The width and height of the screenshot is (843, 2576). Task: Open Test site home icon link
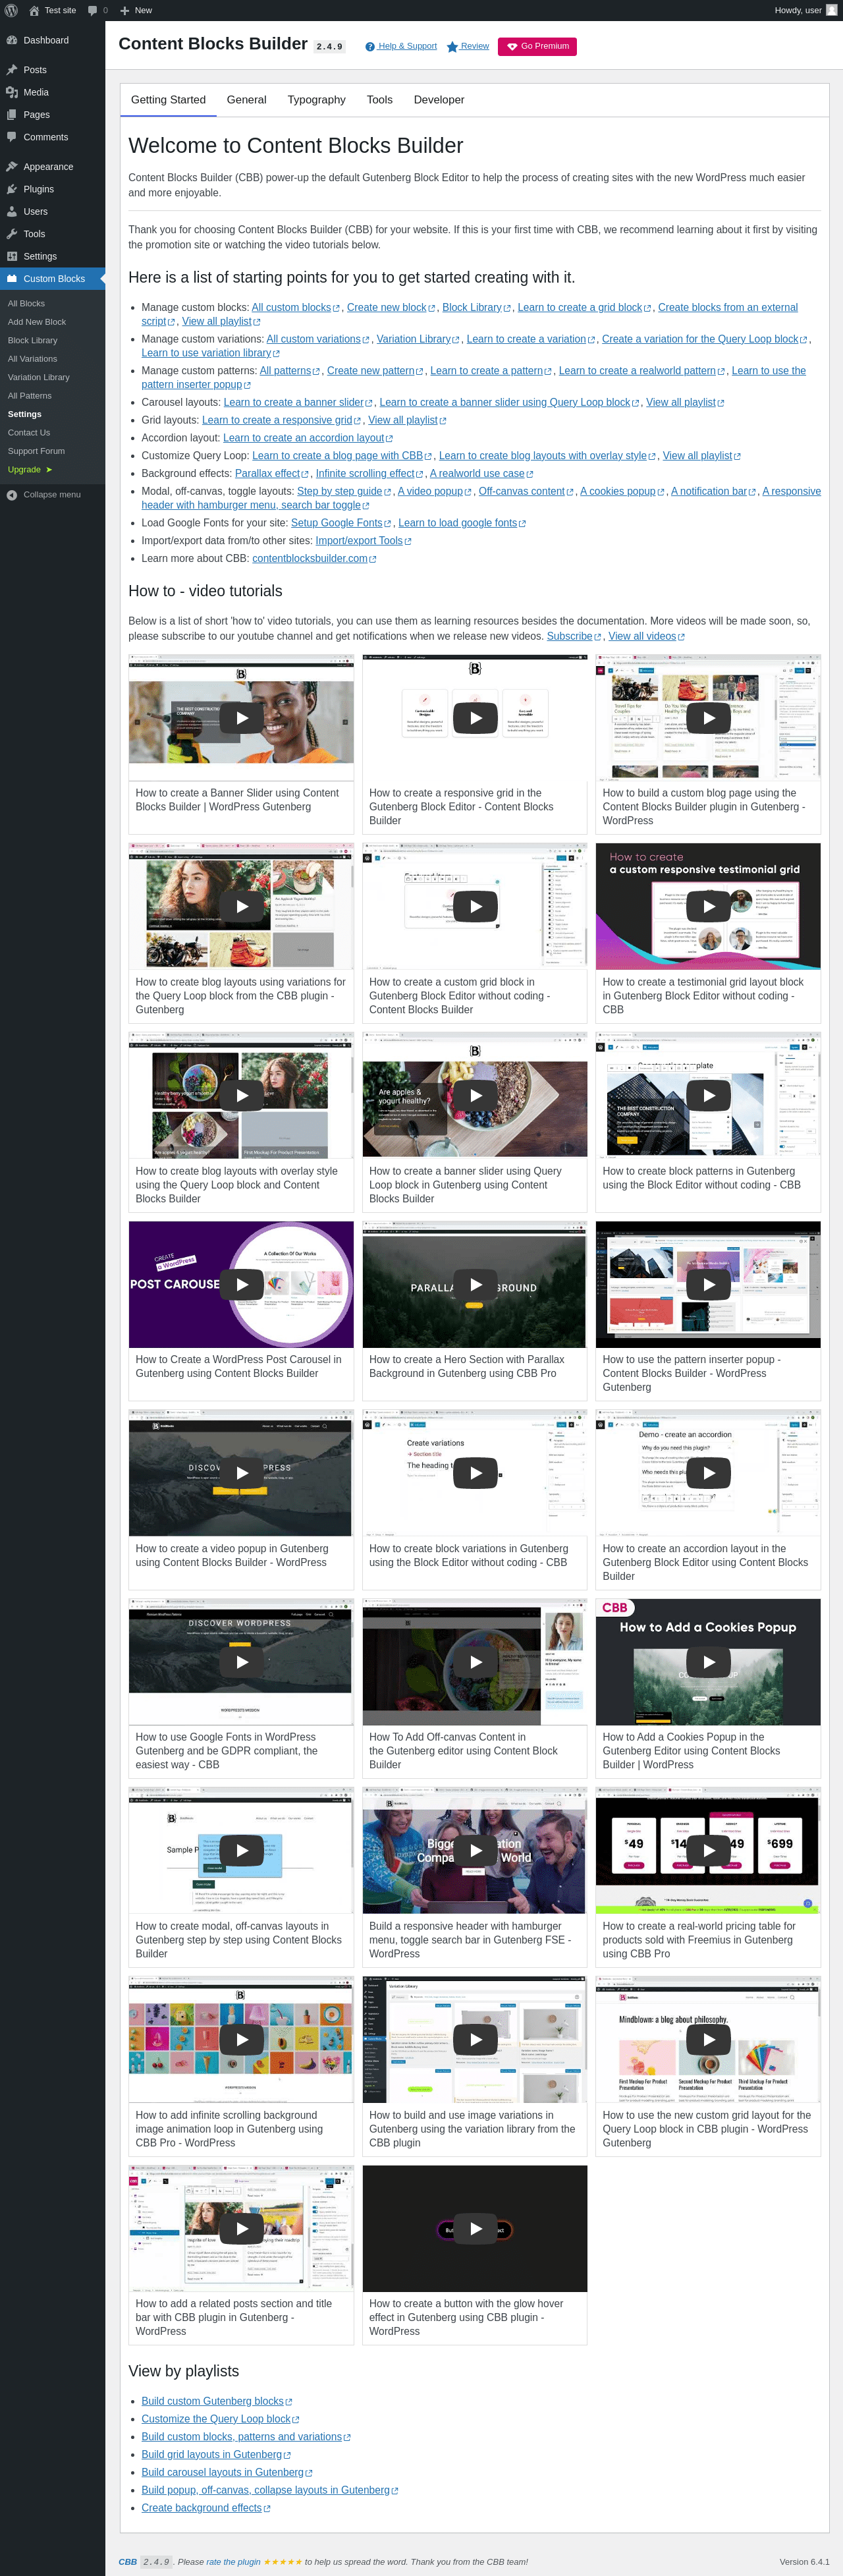coord(52,10)
